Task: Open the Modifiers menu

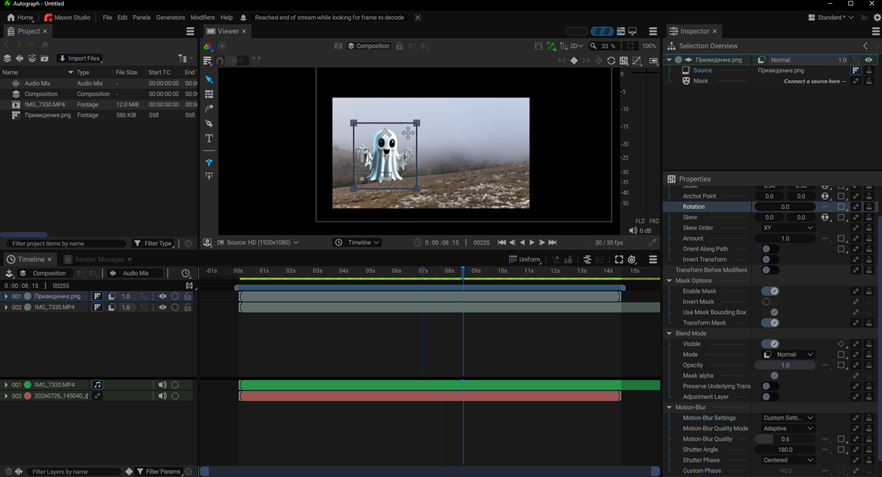Action: [x=202, y=17]
